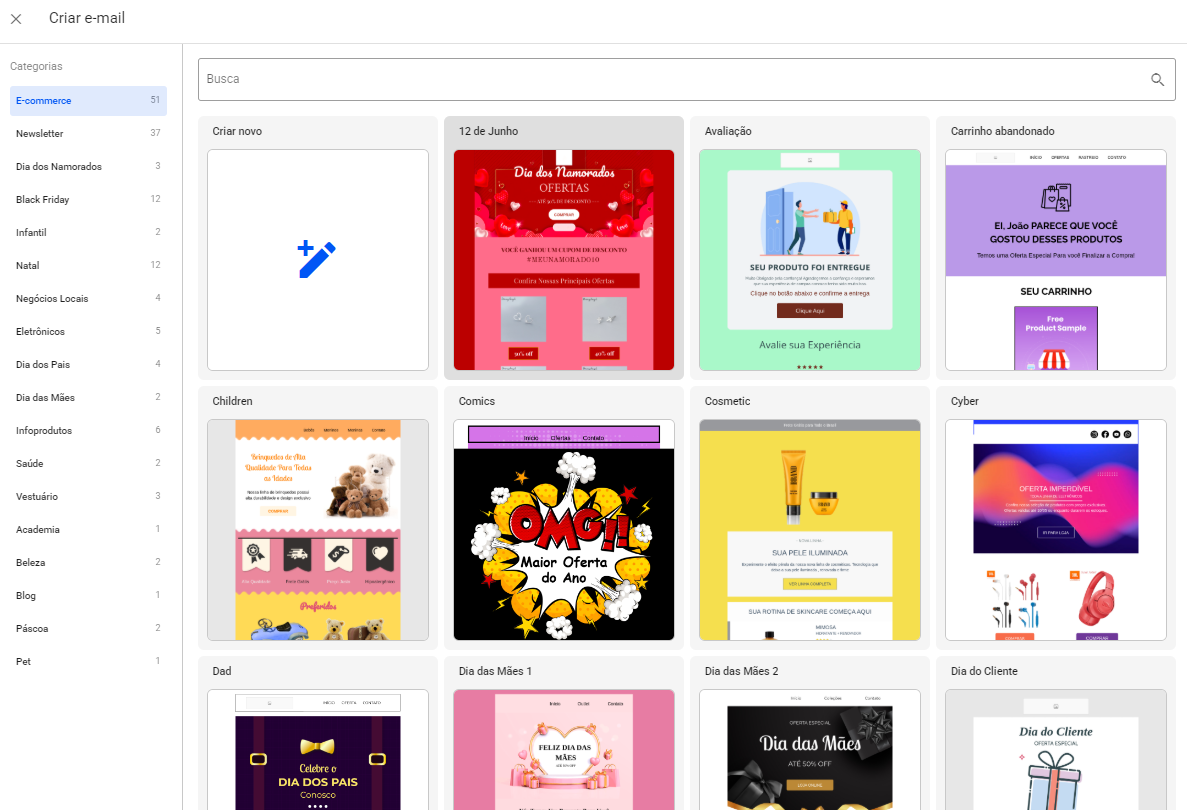Open the Pet category
The width and height of the screenshot is (1187, 810).
pyautogui.click(x=88, y=662)
